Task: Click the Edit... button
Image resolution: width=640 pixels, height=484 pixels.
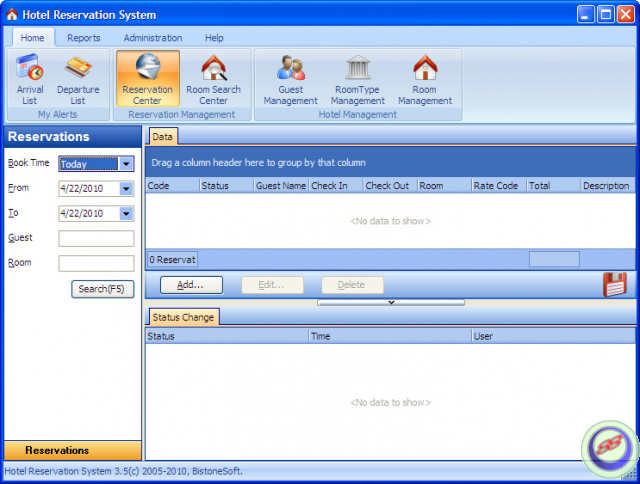Action: point(272,285)
